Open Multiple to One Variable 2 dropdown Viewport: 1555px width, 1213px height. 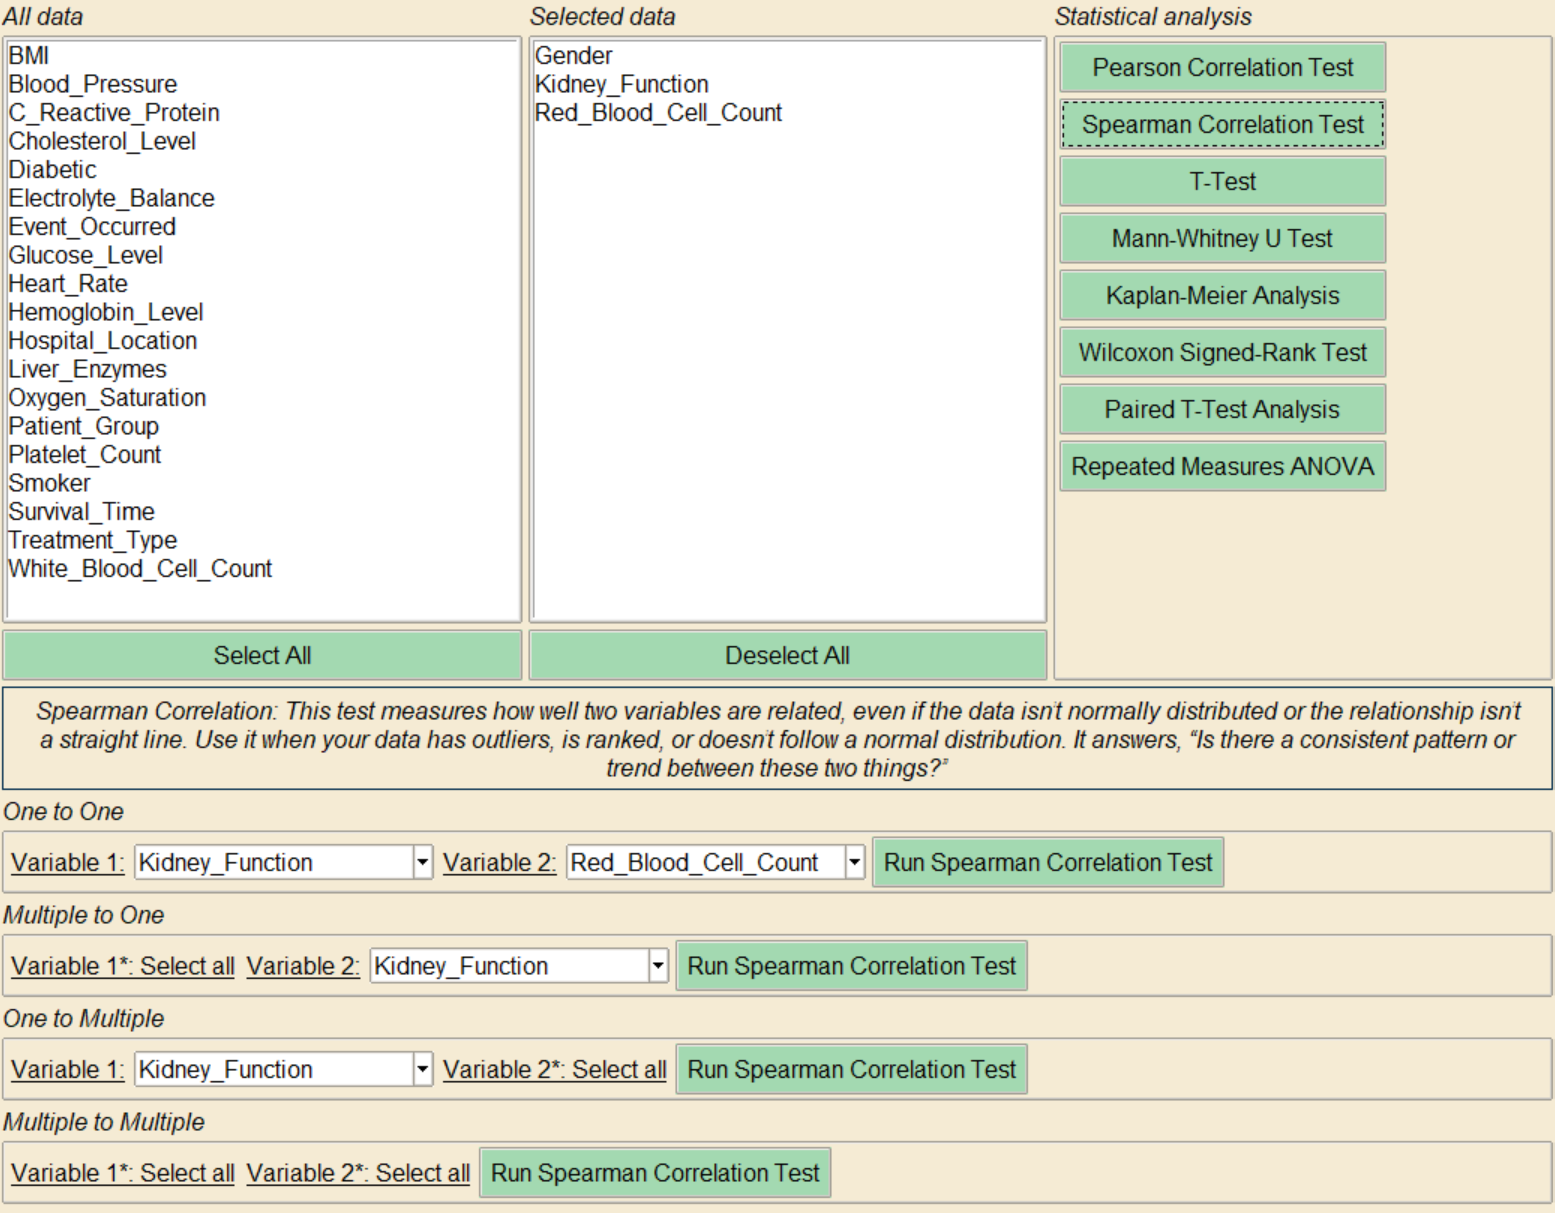[657, 966]
